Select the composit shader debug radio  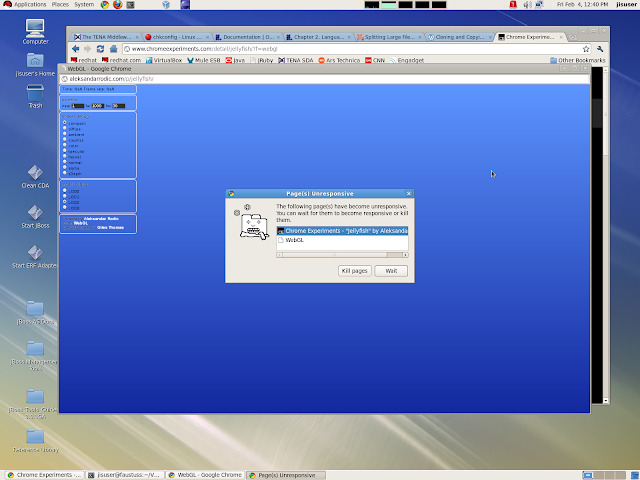pyautogui.click(x=64, y=122)
